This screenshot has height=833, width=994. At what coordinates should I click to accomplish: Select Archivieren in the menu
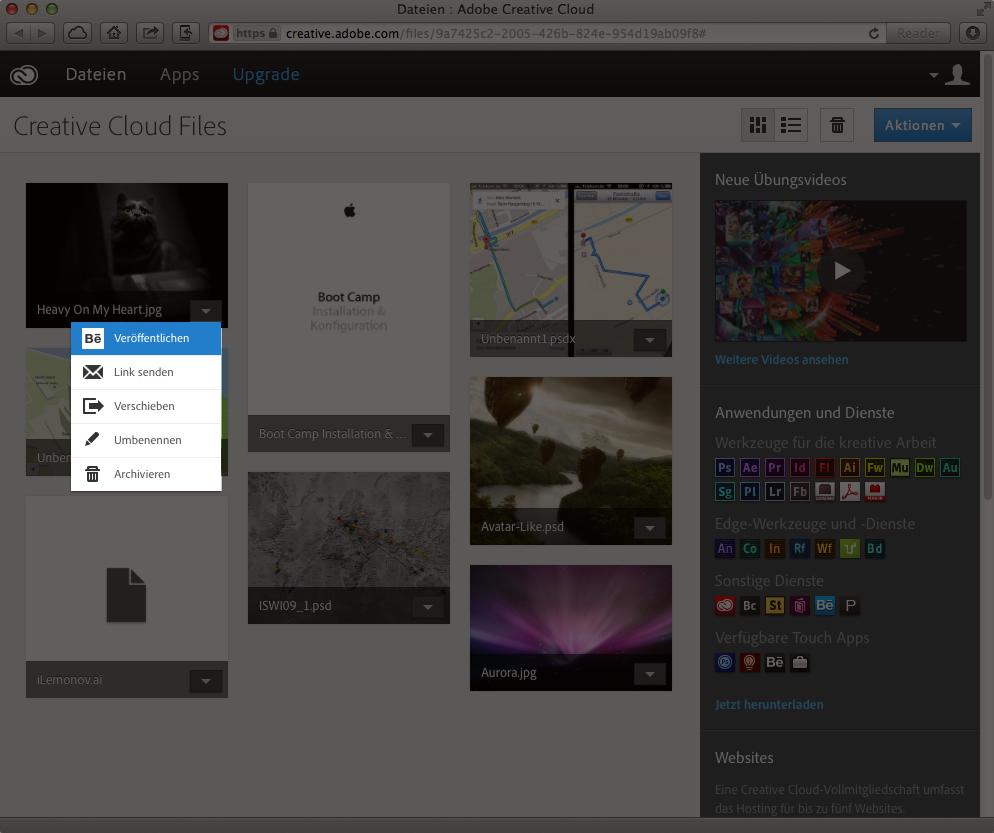[x=146, y=474]
